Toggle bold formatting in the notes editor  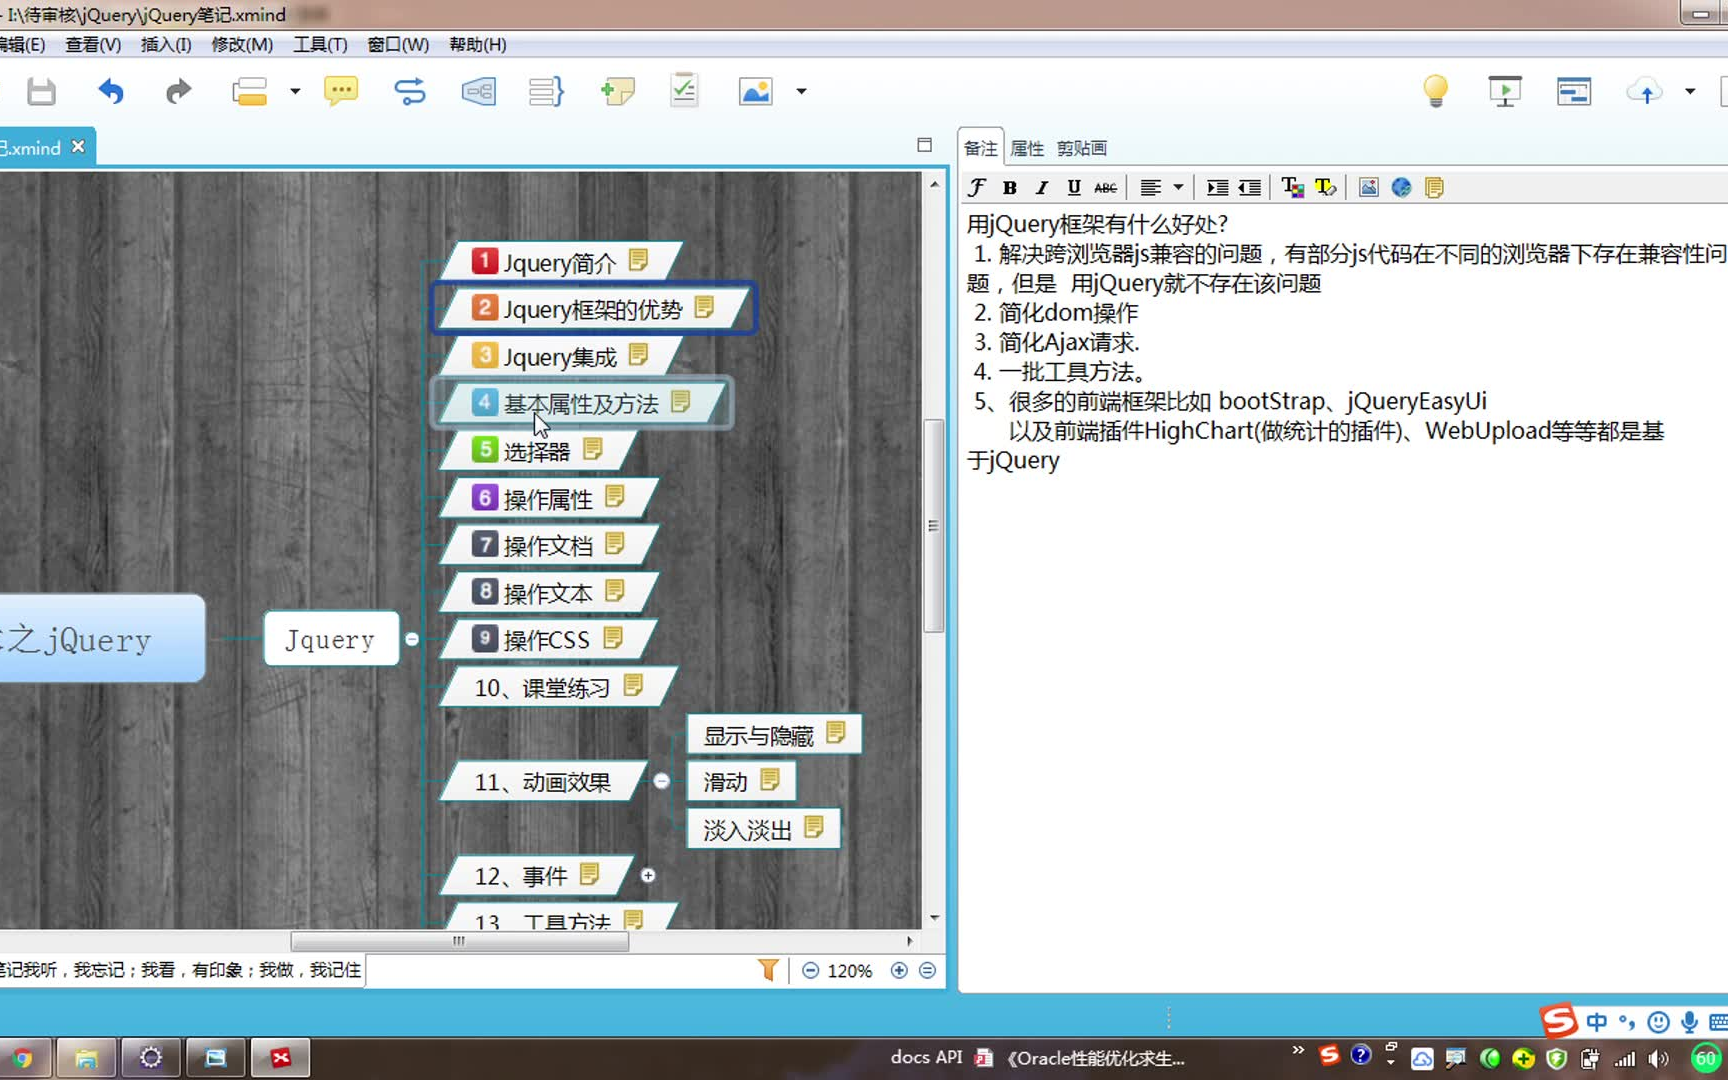pyautogui.click(x=1010, y=187)
